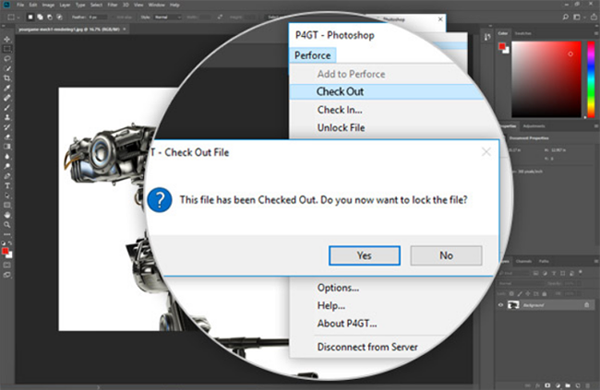Click the question mark icon in dialog
Image resolution: width=600 pixels, height=390 pixels.
(160, 200)
